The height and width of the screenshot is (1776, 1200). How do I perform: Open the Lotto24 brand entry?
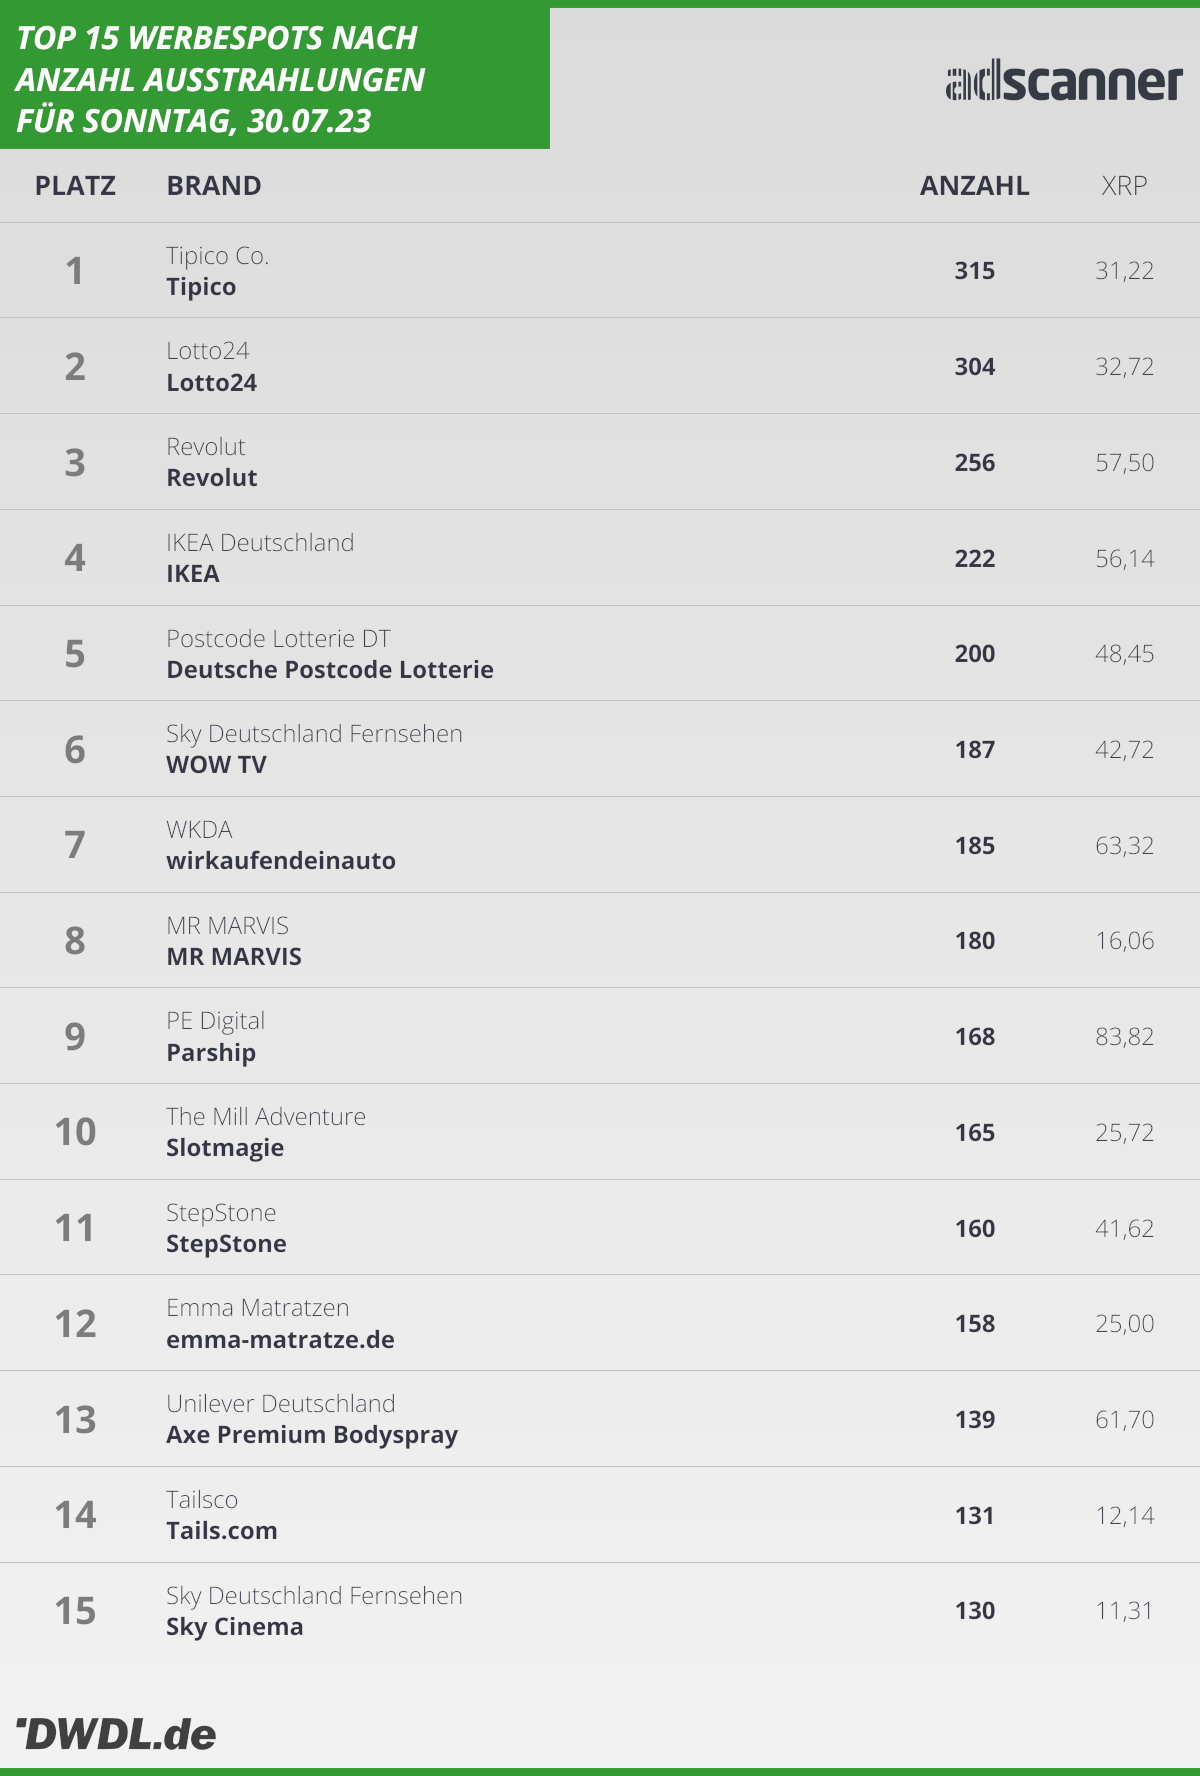coord(212,383)
